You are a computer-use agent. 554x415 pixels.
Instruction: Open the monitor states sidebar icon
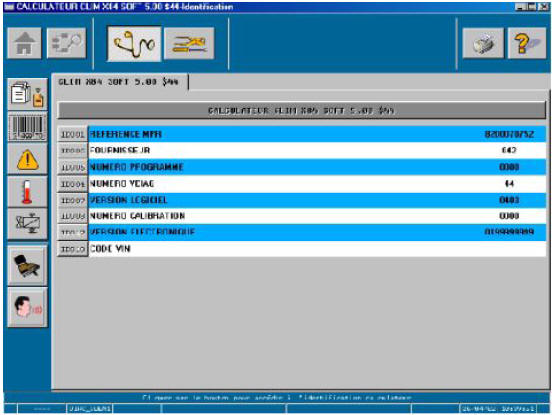(x=28, y=224)
